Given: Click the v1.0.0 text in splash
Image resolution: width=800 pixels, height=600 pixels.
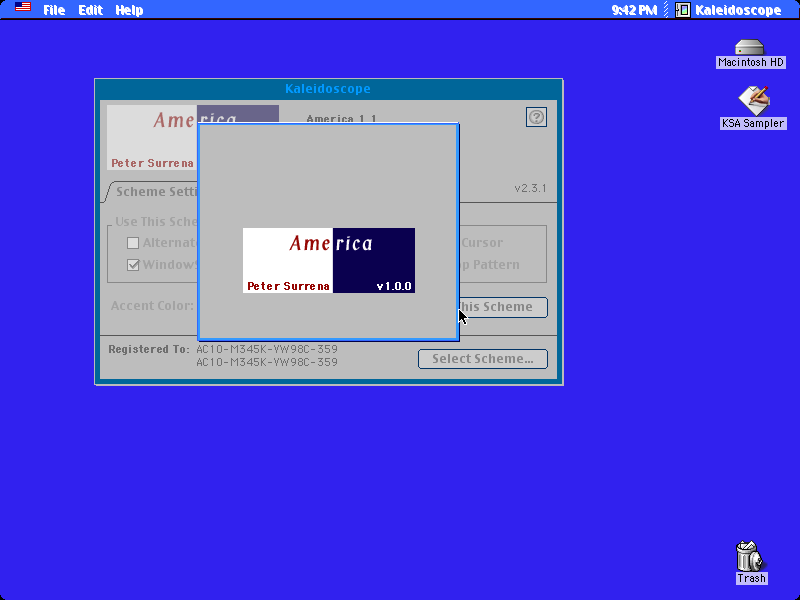Looking at the screenshot, I should point(394,286).
